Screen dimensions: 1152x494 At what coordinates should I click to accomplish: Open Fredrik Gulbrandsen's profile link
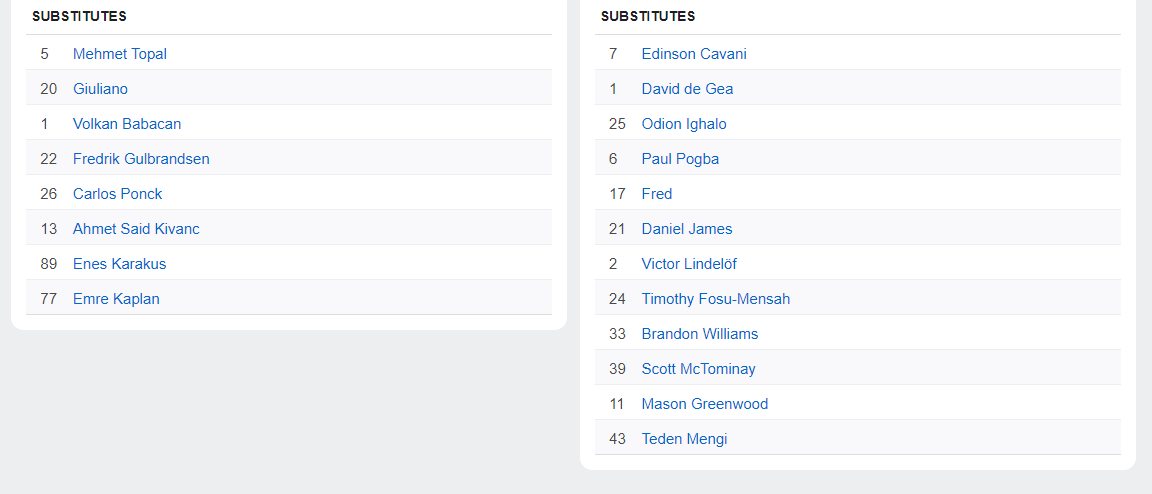(141, 159)
